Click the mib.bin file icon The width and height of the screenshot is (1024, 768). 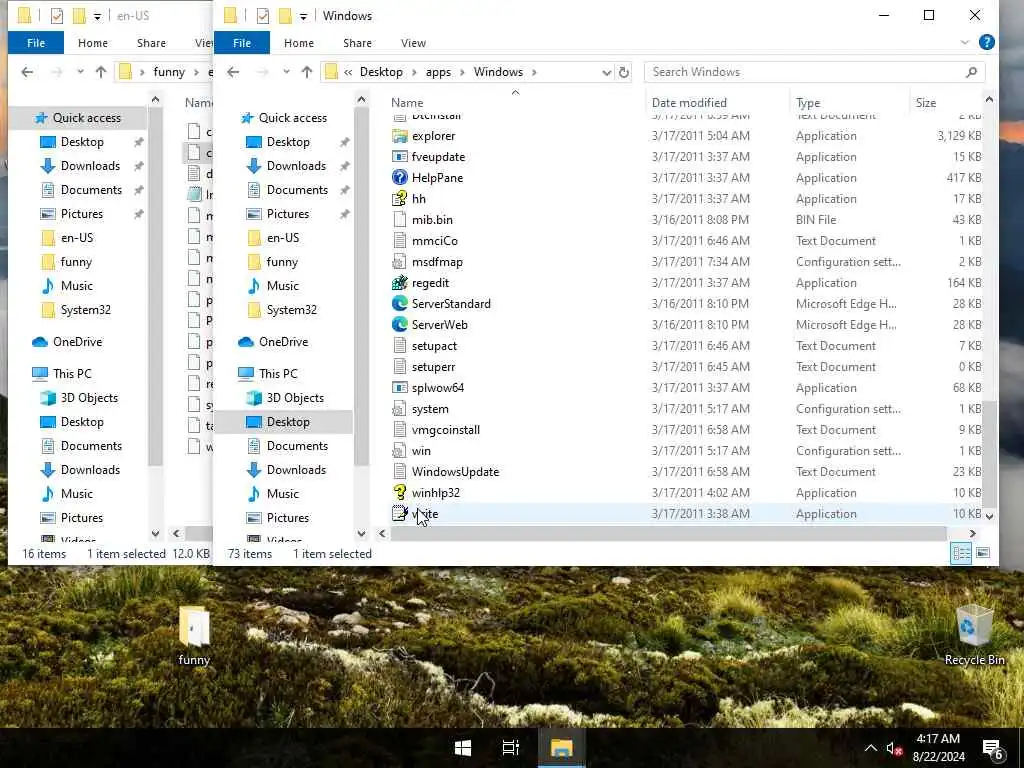click(400, 219)
